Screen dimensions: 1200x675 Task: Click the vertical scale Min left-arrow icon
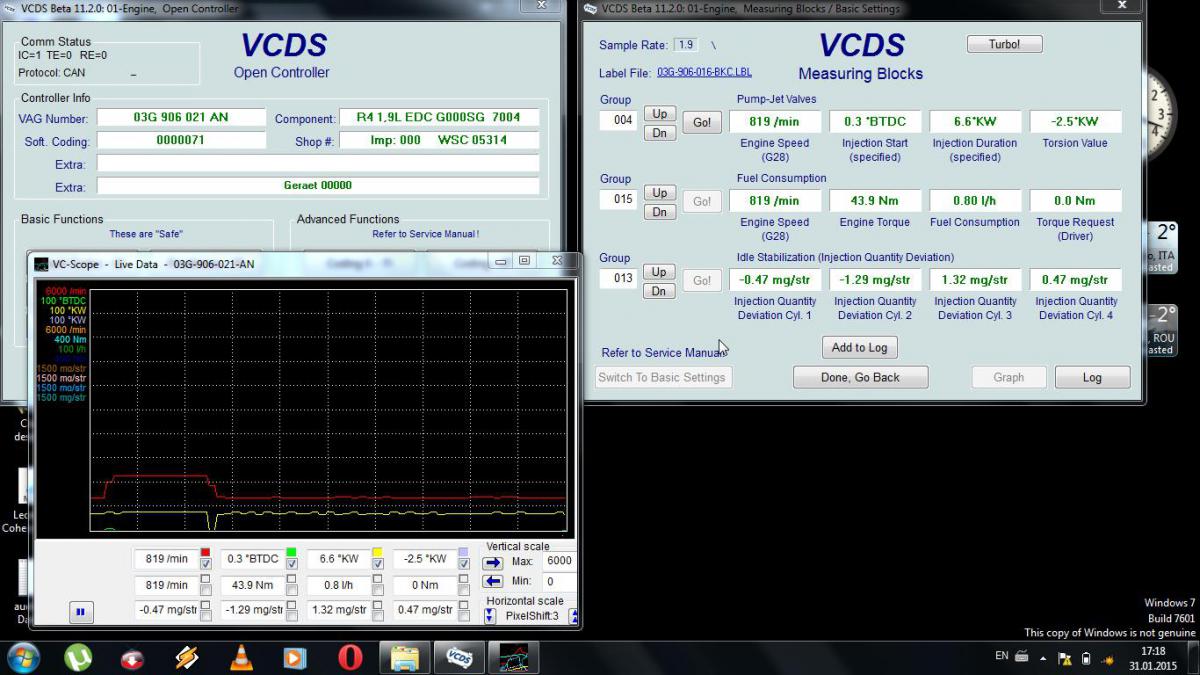[x=492, y=581]
